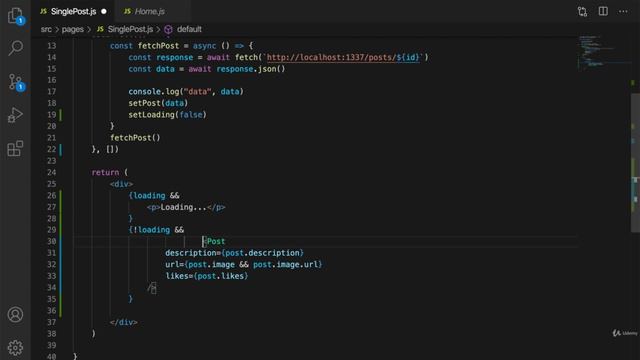Click the unsaved dot on SinglePost.js tab
The image size is (640, 360).
(x=104, y=11)
